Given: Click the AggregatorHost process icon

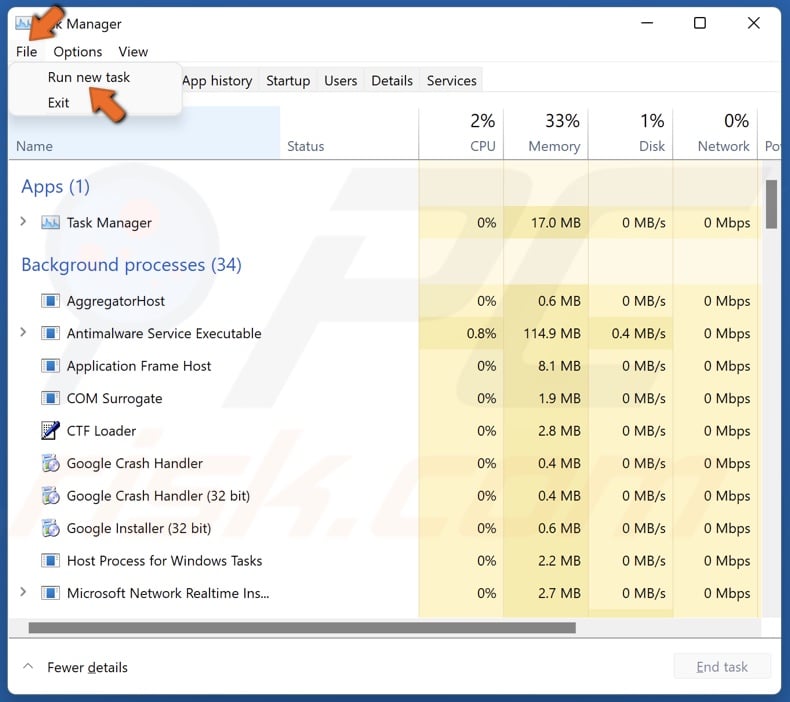Looking at the screenshot, I should point(50,301).
